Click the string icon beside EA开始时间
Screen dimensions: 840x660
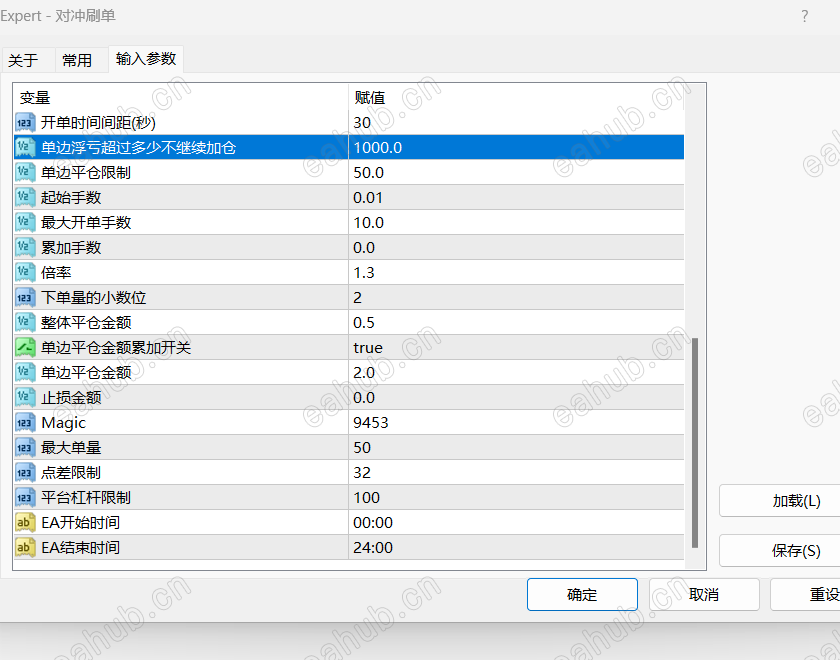pyautogui.click(x=25, y=523)
